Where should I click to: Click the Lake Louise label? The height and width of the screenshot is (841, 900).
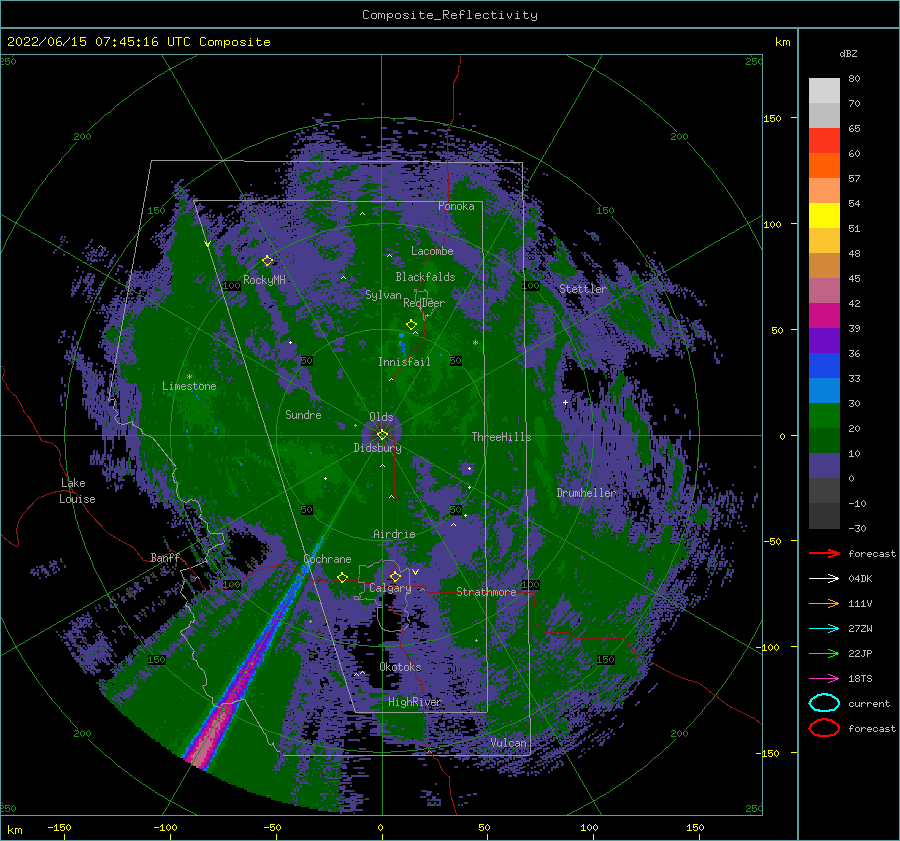point(77,491)
